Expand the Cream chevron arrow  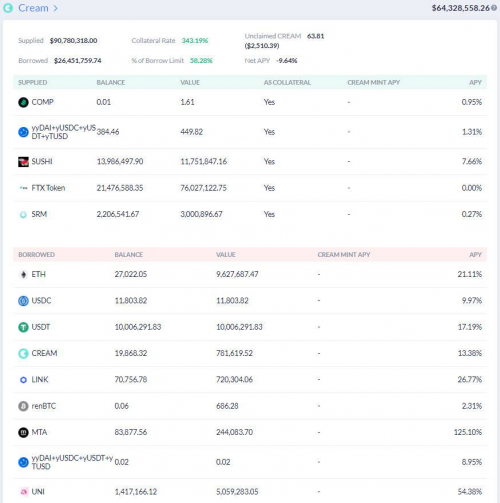(x=55, y=8)
